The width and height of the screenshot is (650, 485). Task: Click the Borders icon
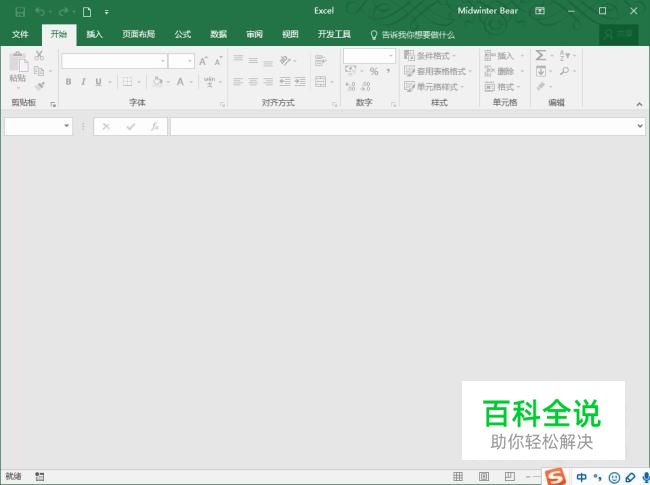pyautogui.click(x=127, y=82)
